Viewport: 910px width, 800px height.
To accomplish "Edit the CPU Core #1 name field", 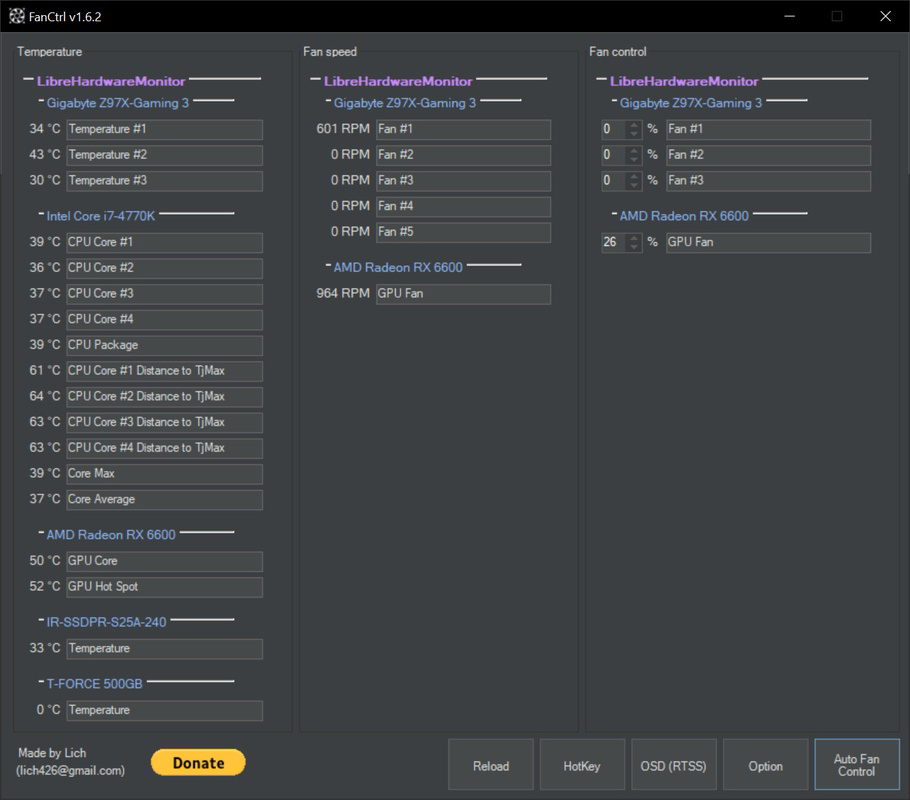I will [x=164, y=243].
